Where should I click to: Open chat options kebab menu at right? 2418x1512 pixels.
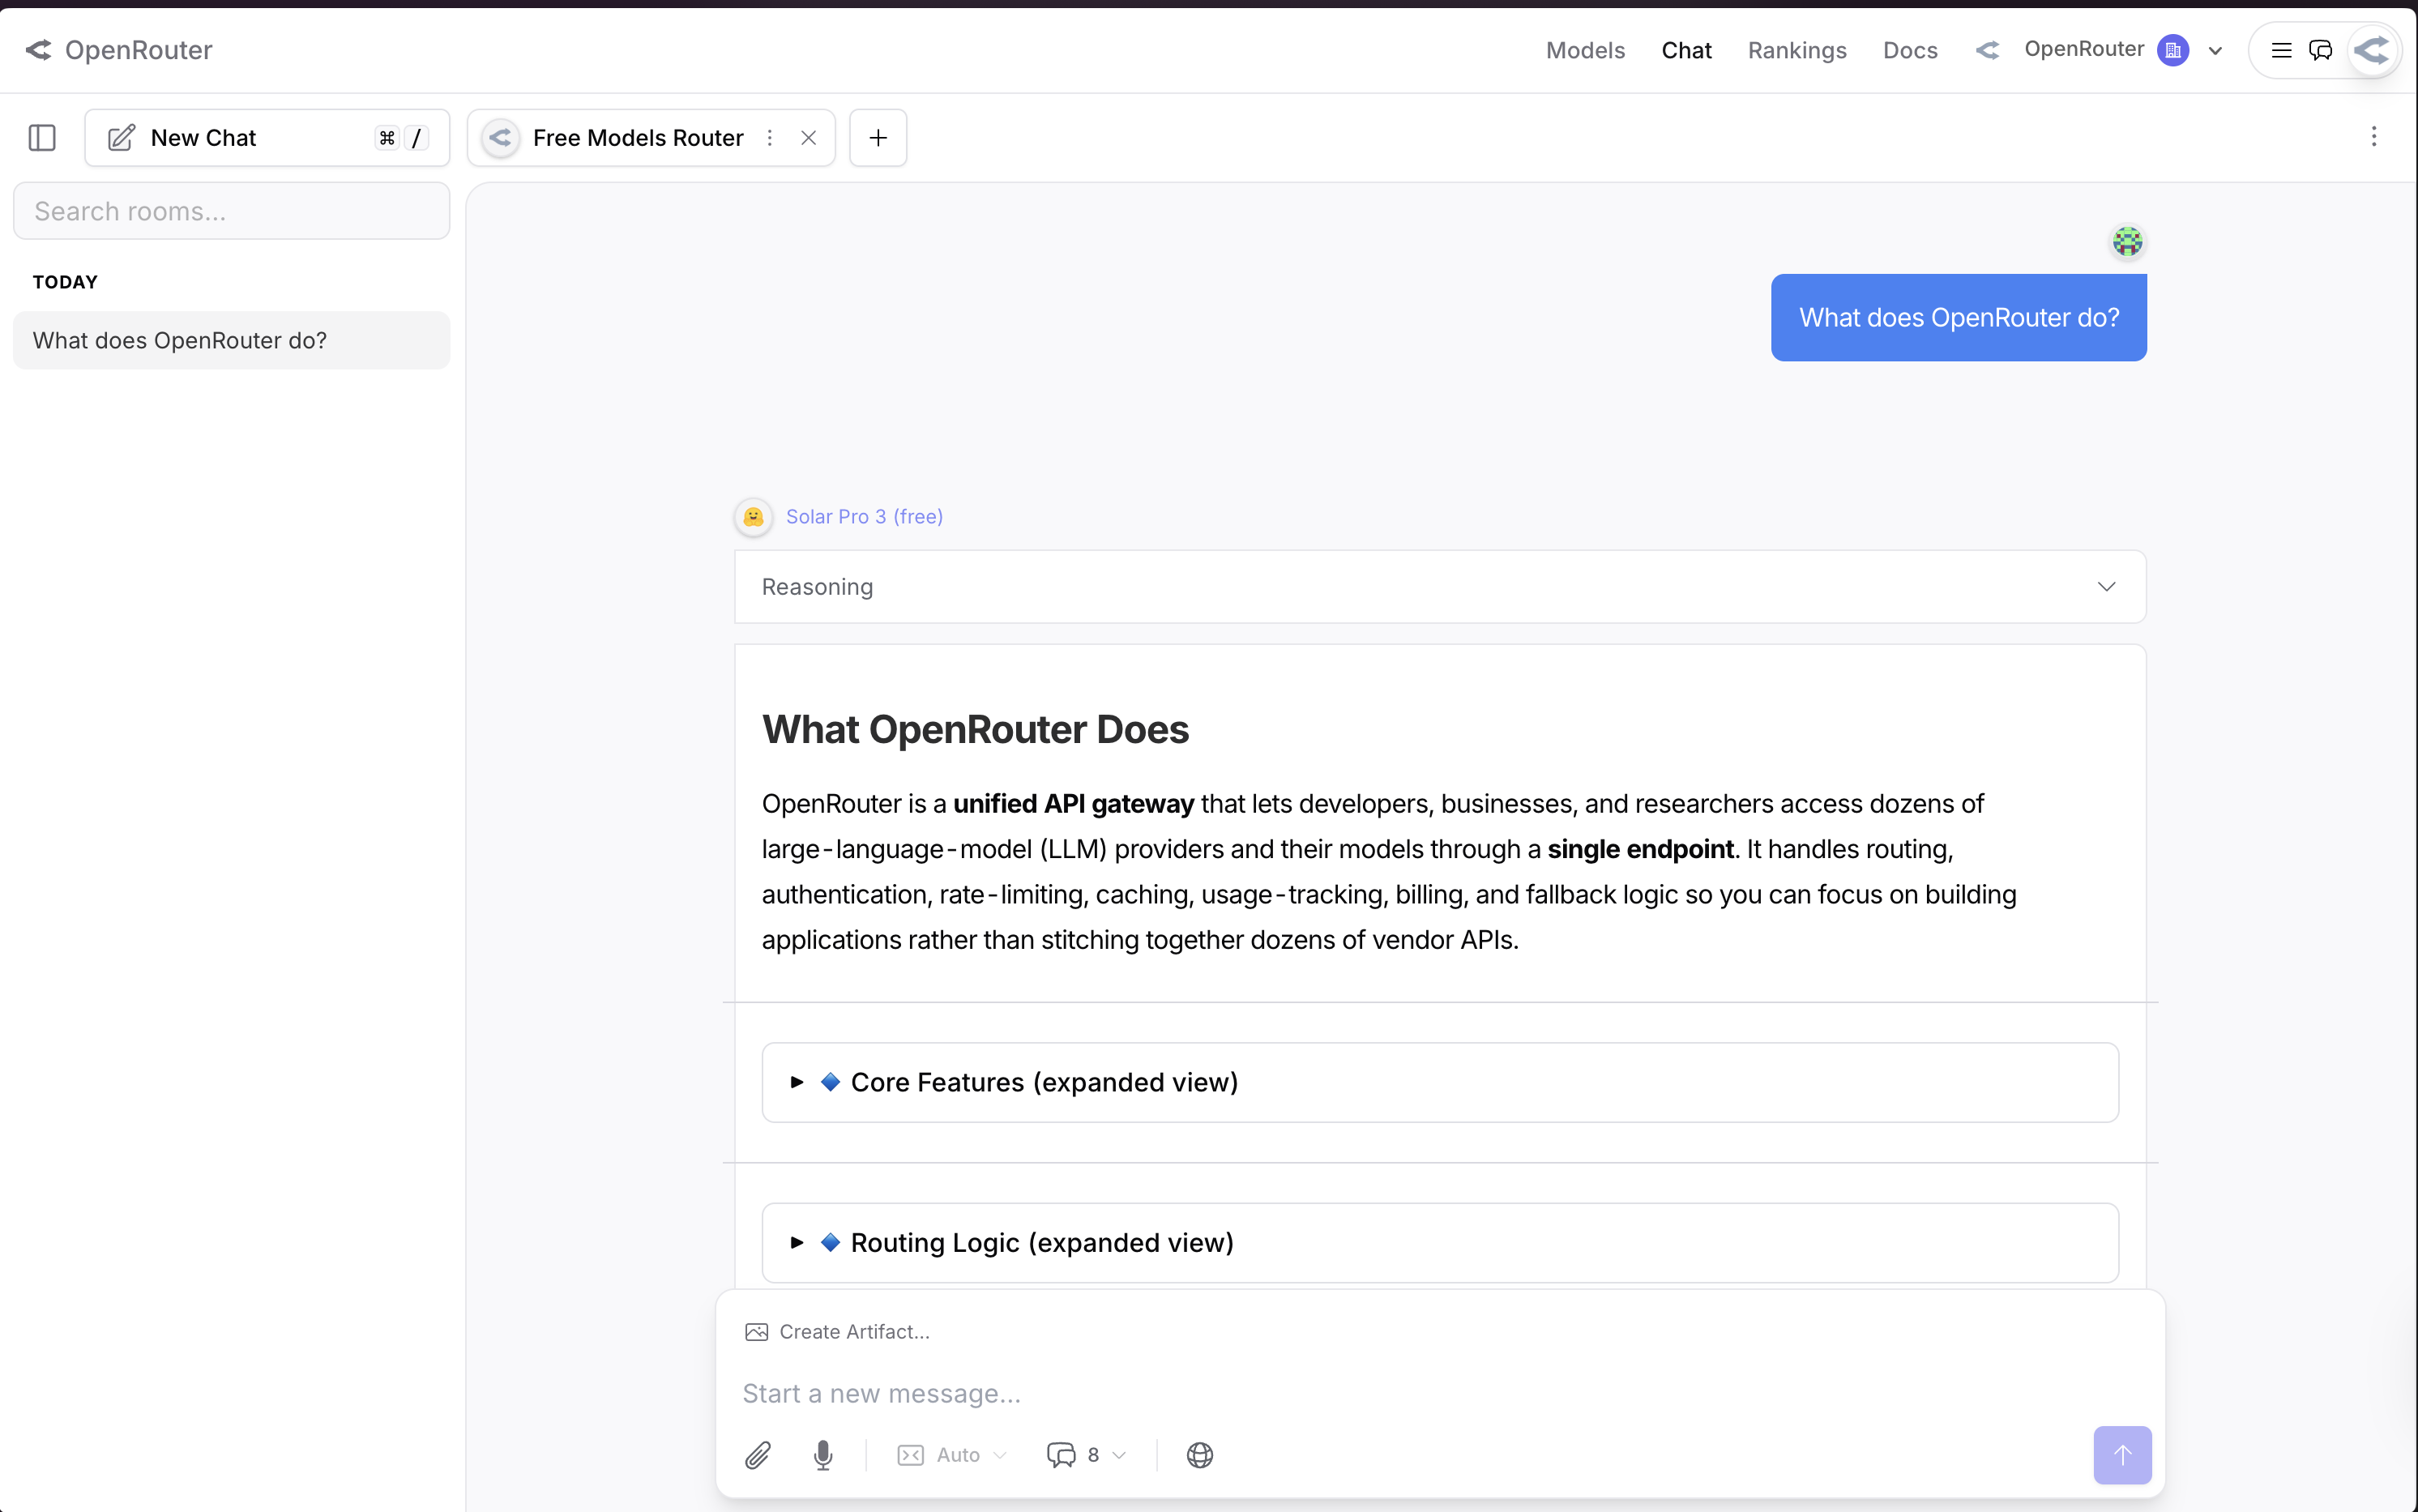click(x=2374, y=137)
